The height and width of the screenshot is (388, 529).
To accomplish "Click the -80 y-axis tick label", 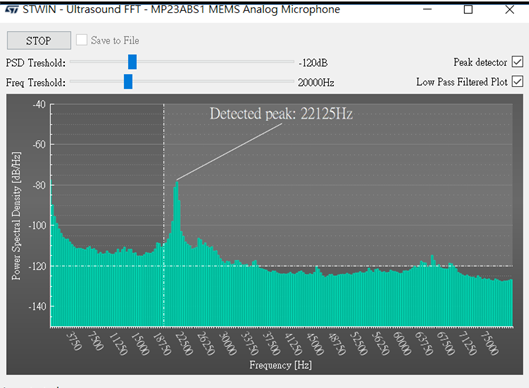I will click(39, 185).
